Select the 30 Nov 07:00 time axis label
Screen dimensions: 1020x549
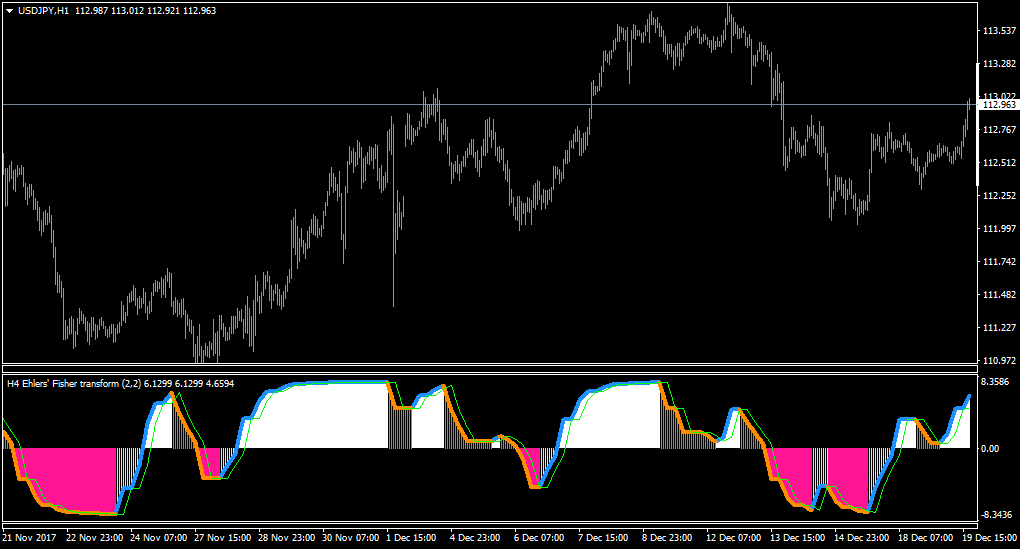pyautogui.click(x=351, y=538)
